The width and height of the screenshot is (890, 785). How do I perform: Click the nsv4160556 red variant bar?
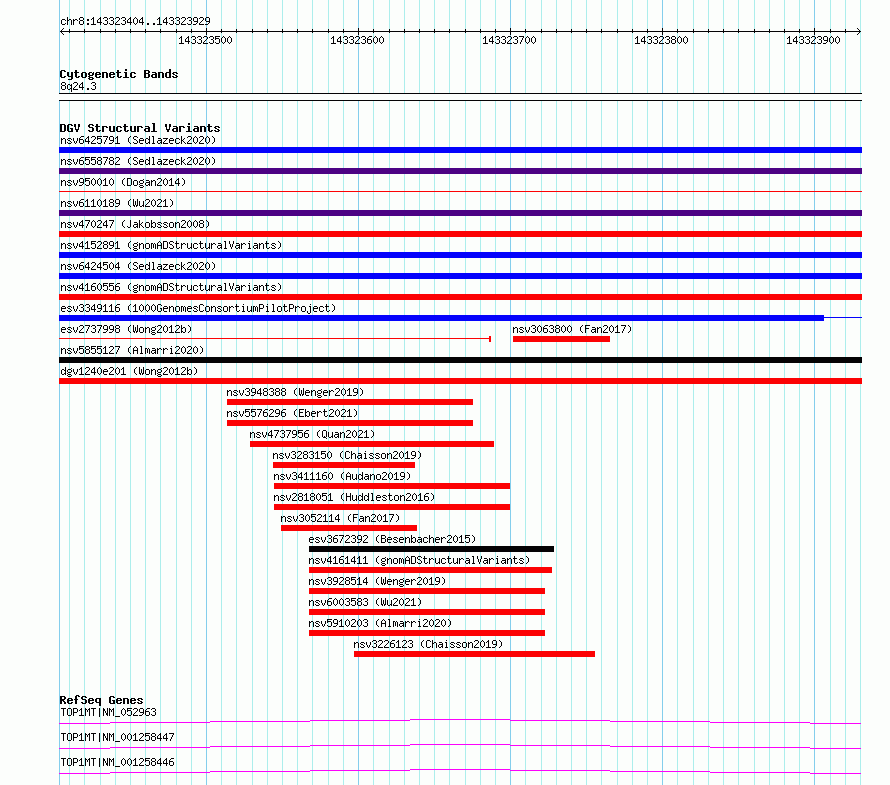[460, 297]
